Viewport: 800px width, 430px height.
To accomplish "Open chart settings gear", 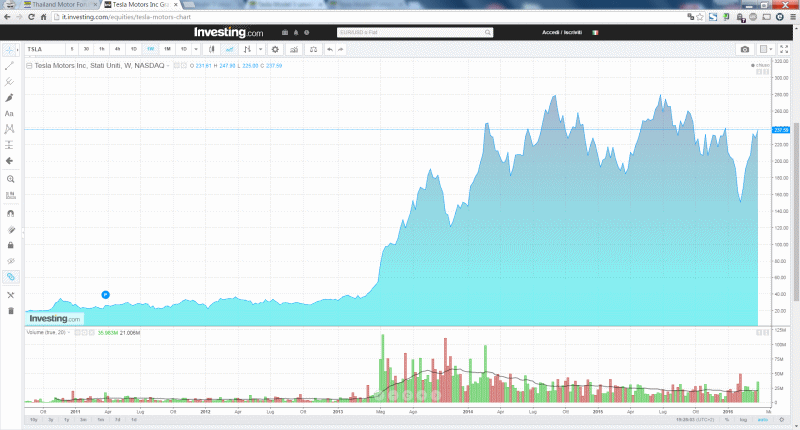I will [x=275, y=49].
